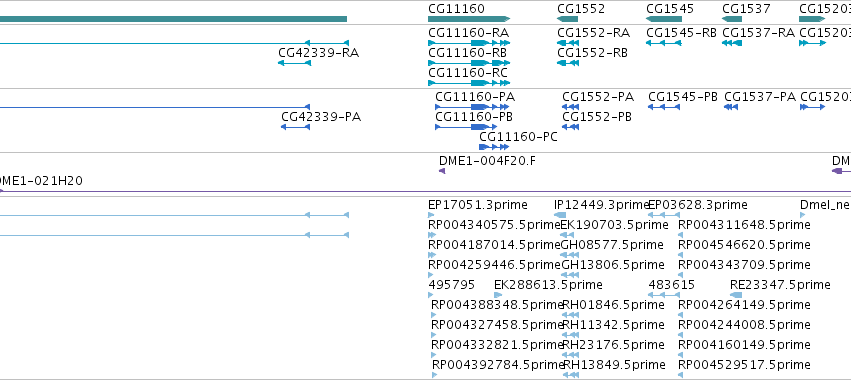
Task: Select EST IP12449.3prime
Action: point(601,205)
